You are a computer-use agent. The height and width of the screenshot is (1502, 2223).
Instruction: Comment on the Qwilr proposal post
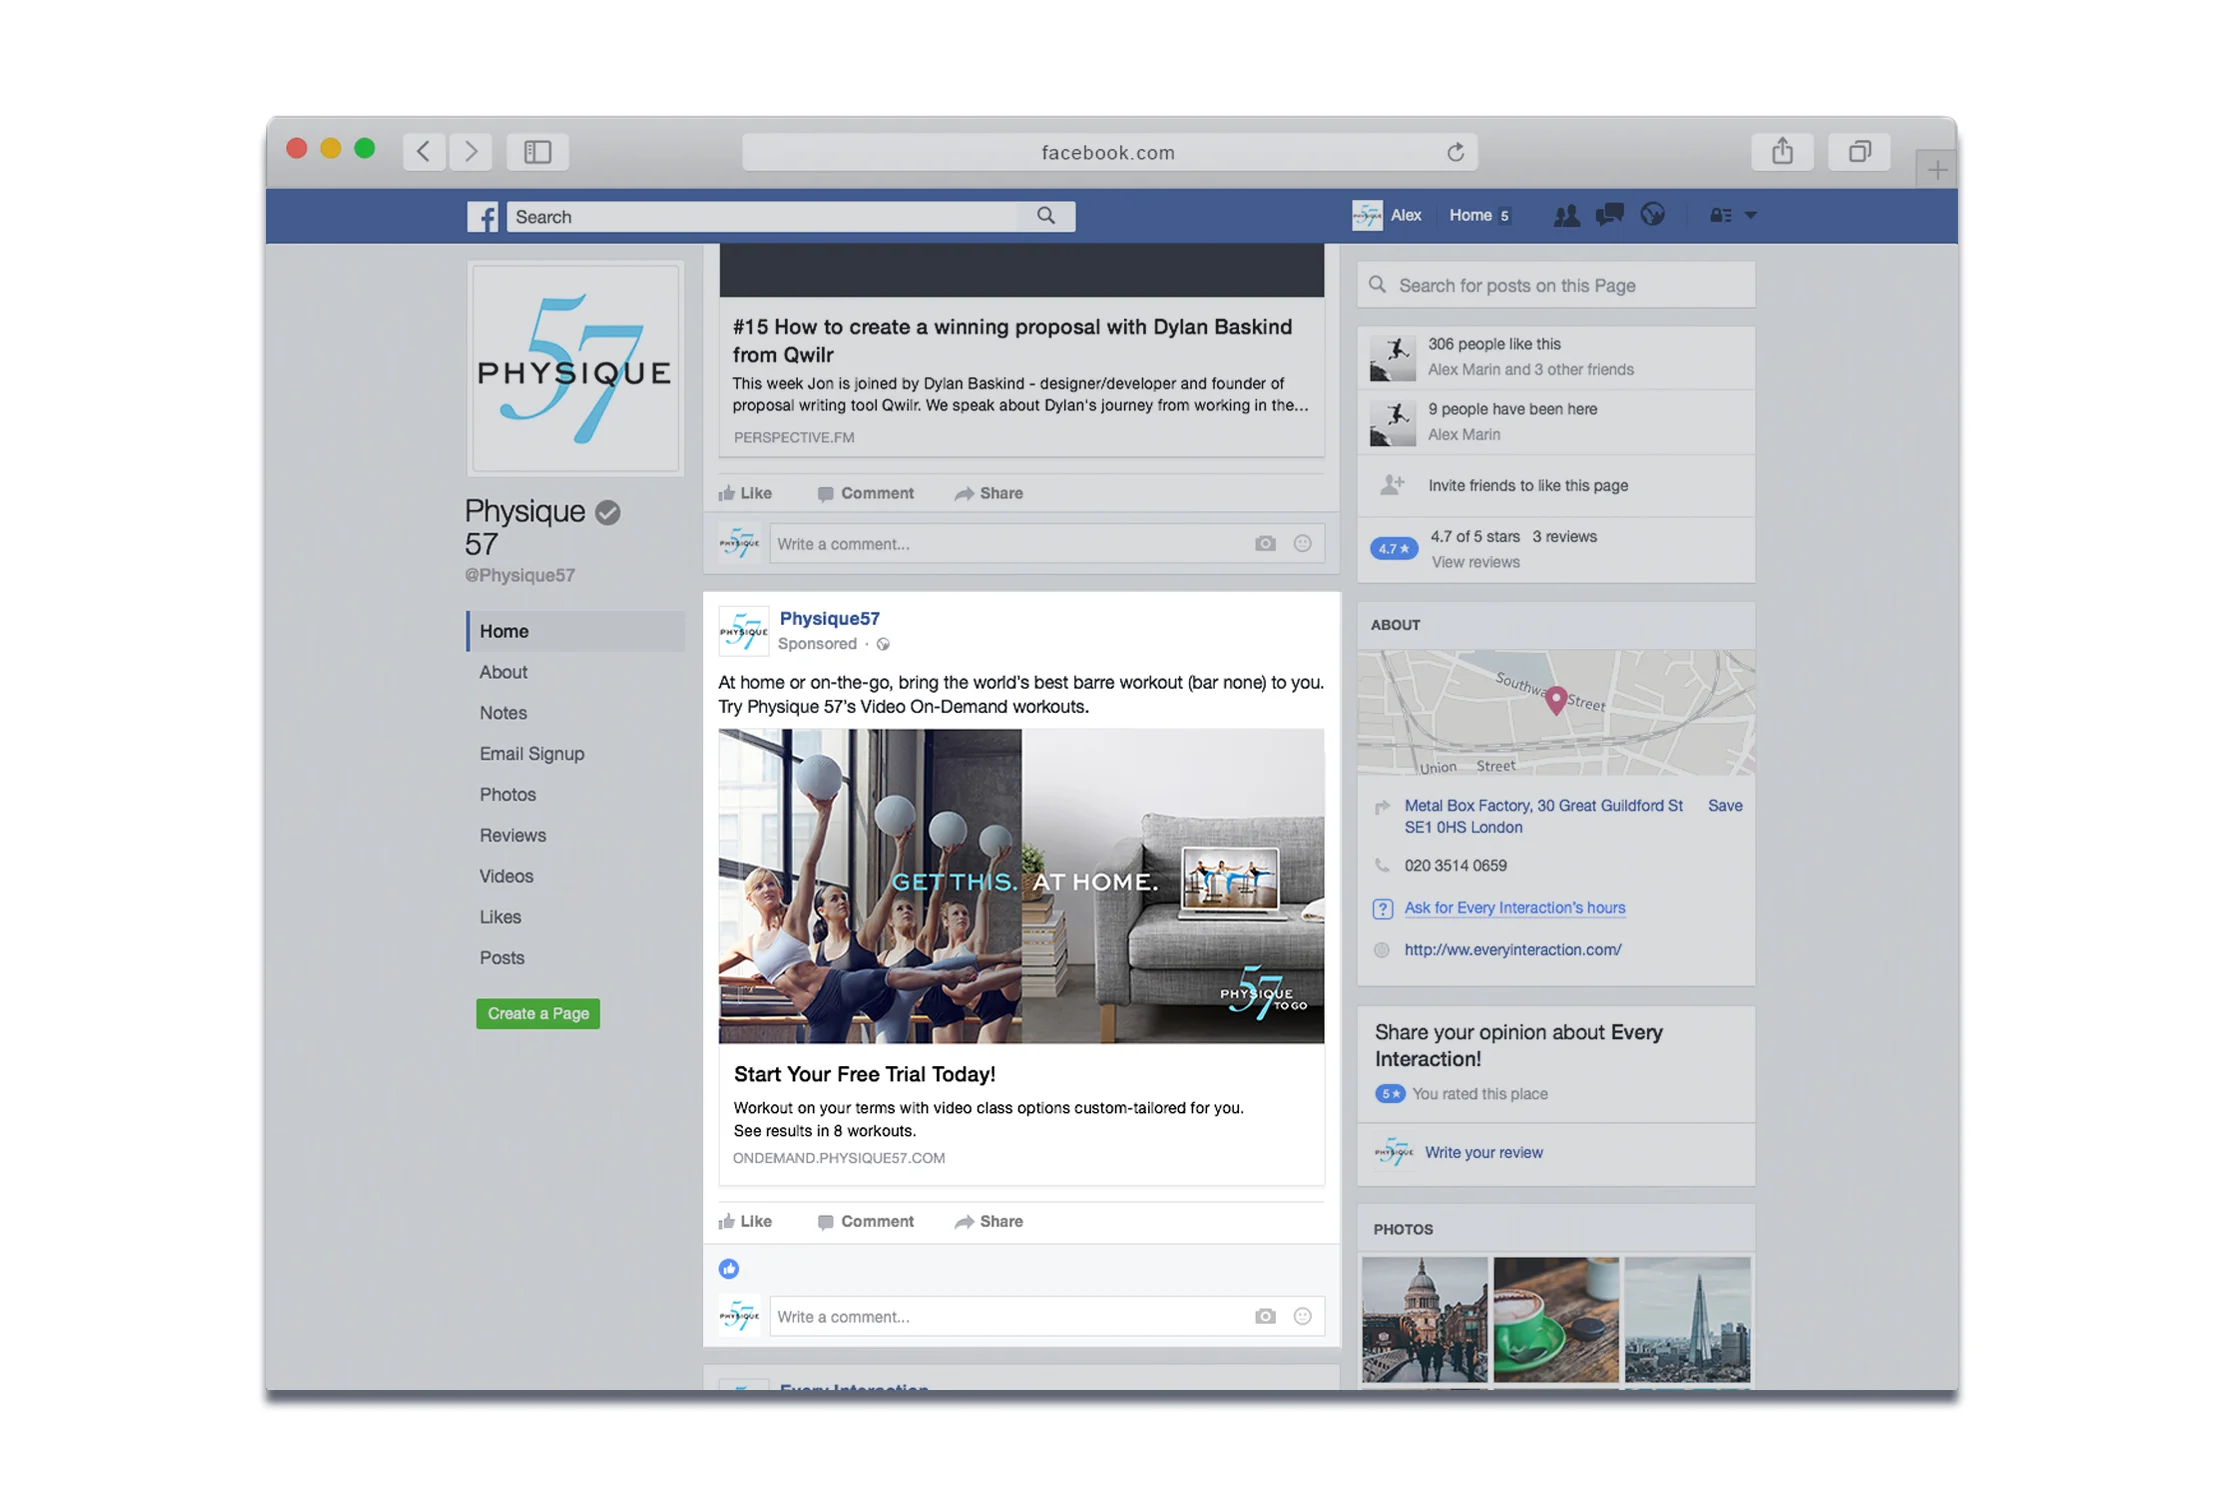(x=865, y=493)
